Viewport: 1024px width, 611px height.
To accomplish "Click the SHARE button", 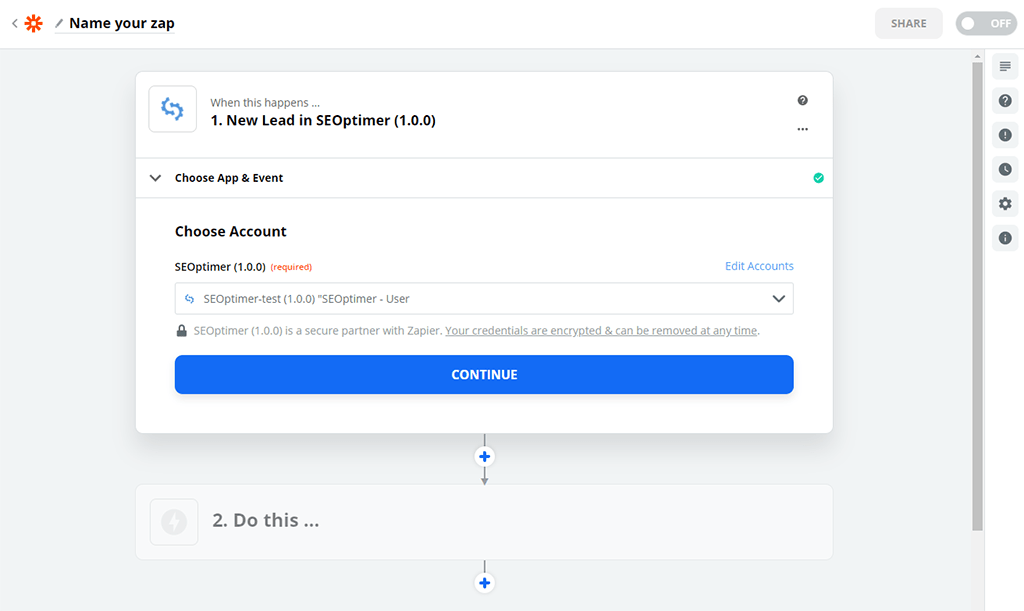I will (908, 23).
